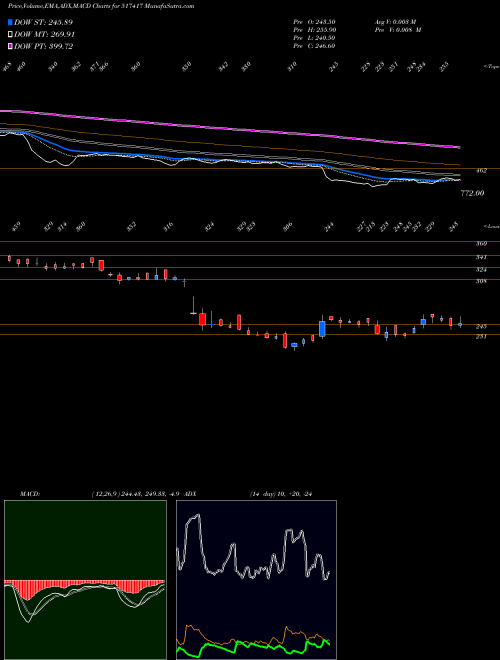This screenshot has height=660, width=500.
Task: Click the ADX panel title label
Action: 190,494
